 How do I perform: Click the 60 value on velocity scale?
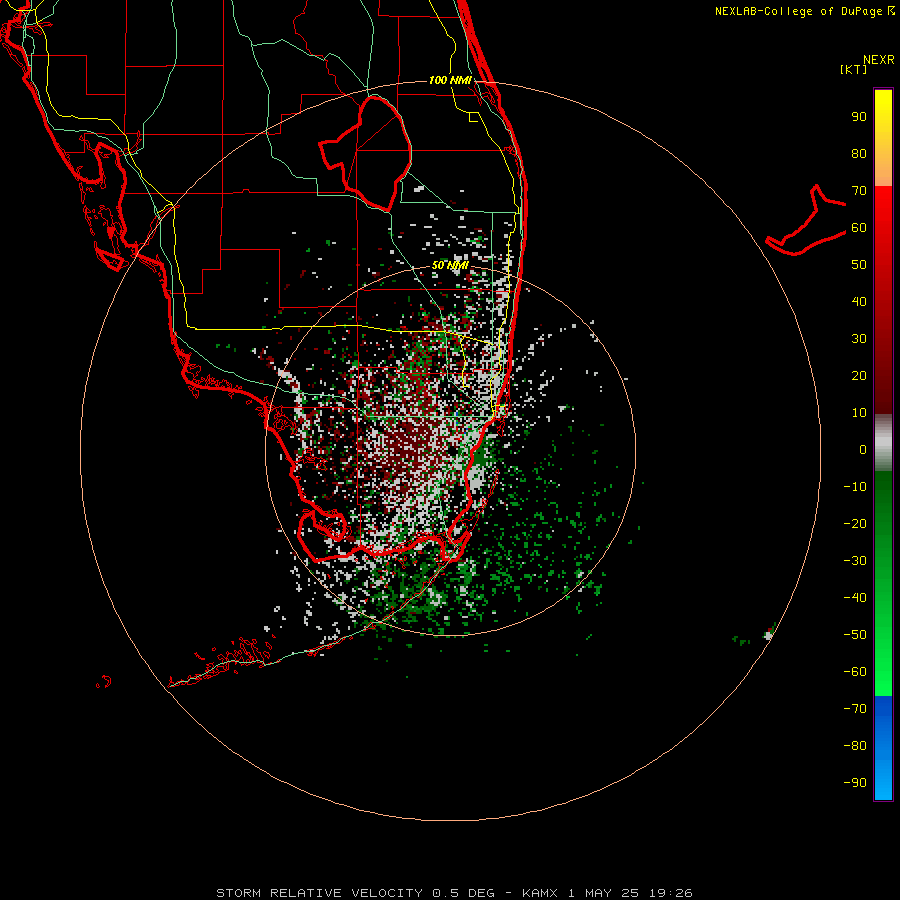pos(859,227)
